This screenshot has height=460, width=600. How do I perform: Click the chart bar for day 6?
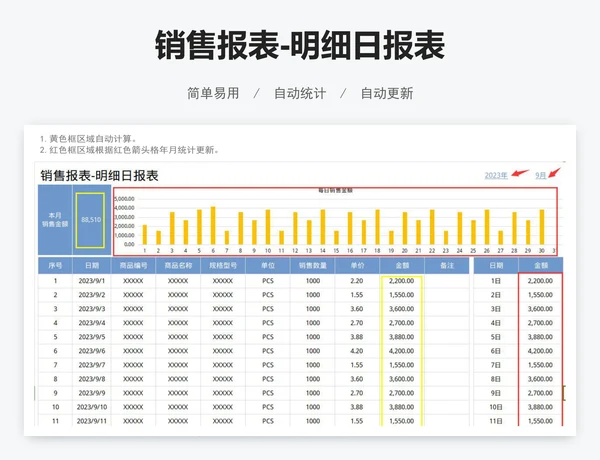click(x=213, y=225)
